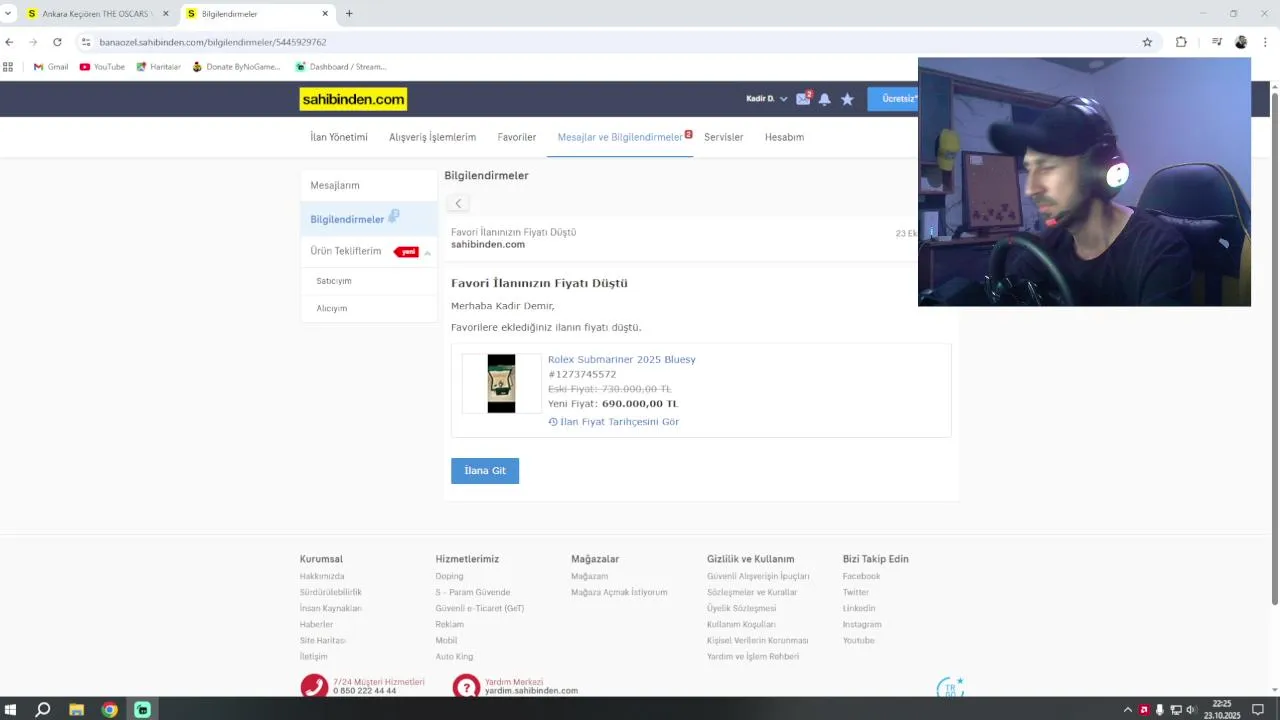Open the tab search dropdown arrow

click(8, 14)
